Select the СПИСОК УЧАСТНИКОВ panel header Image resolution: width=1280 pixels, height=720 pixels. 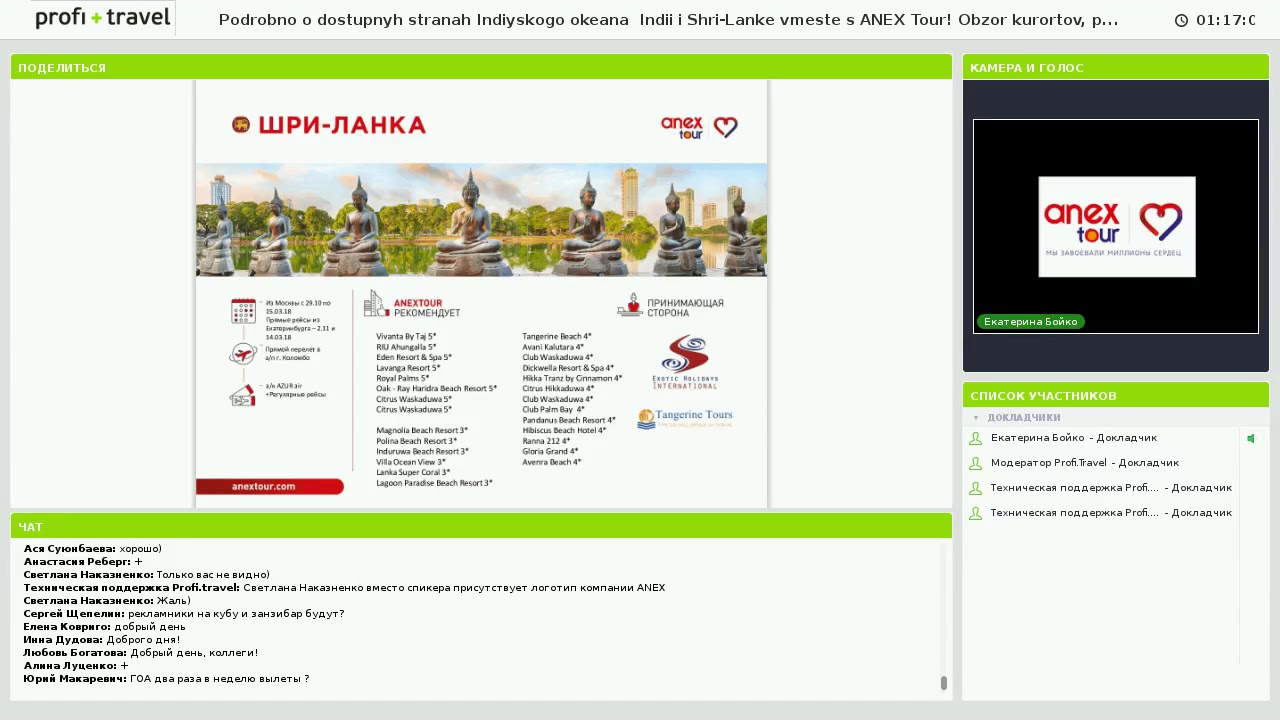tap(1115, 395)
